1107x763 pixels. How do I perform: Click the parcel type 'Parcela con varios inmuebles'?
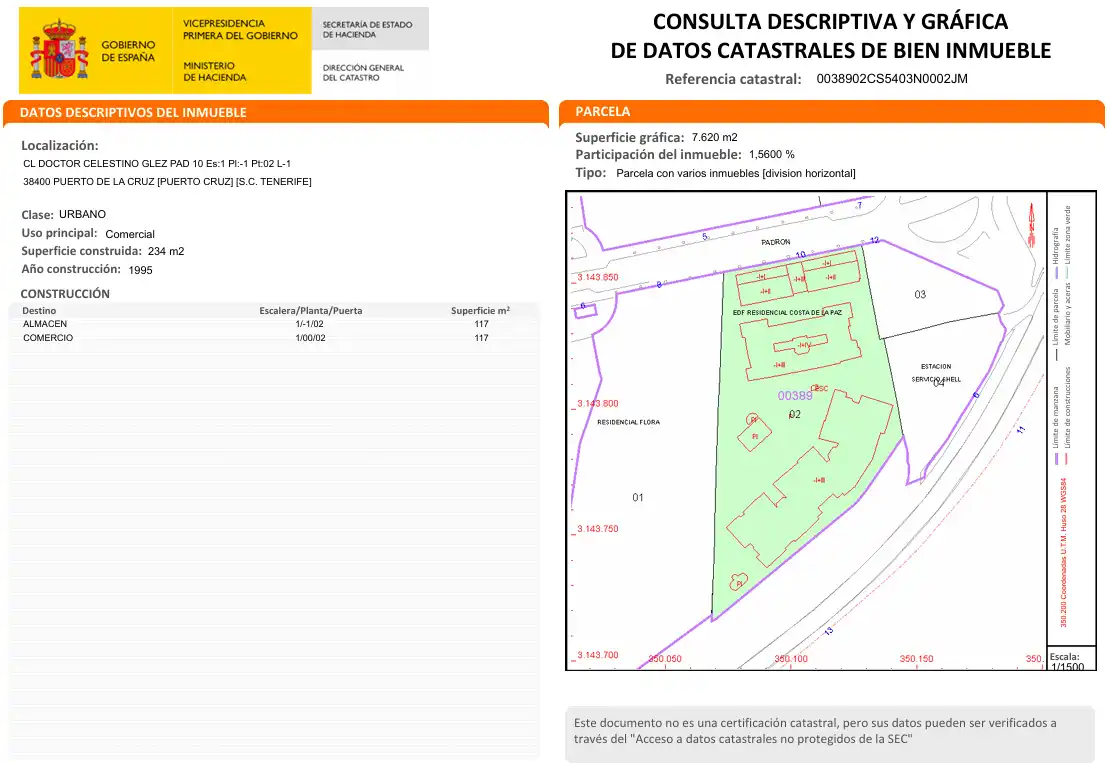click(736, 174)
